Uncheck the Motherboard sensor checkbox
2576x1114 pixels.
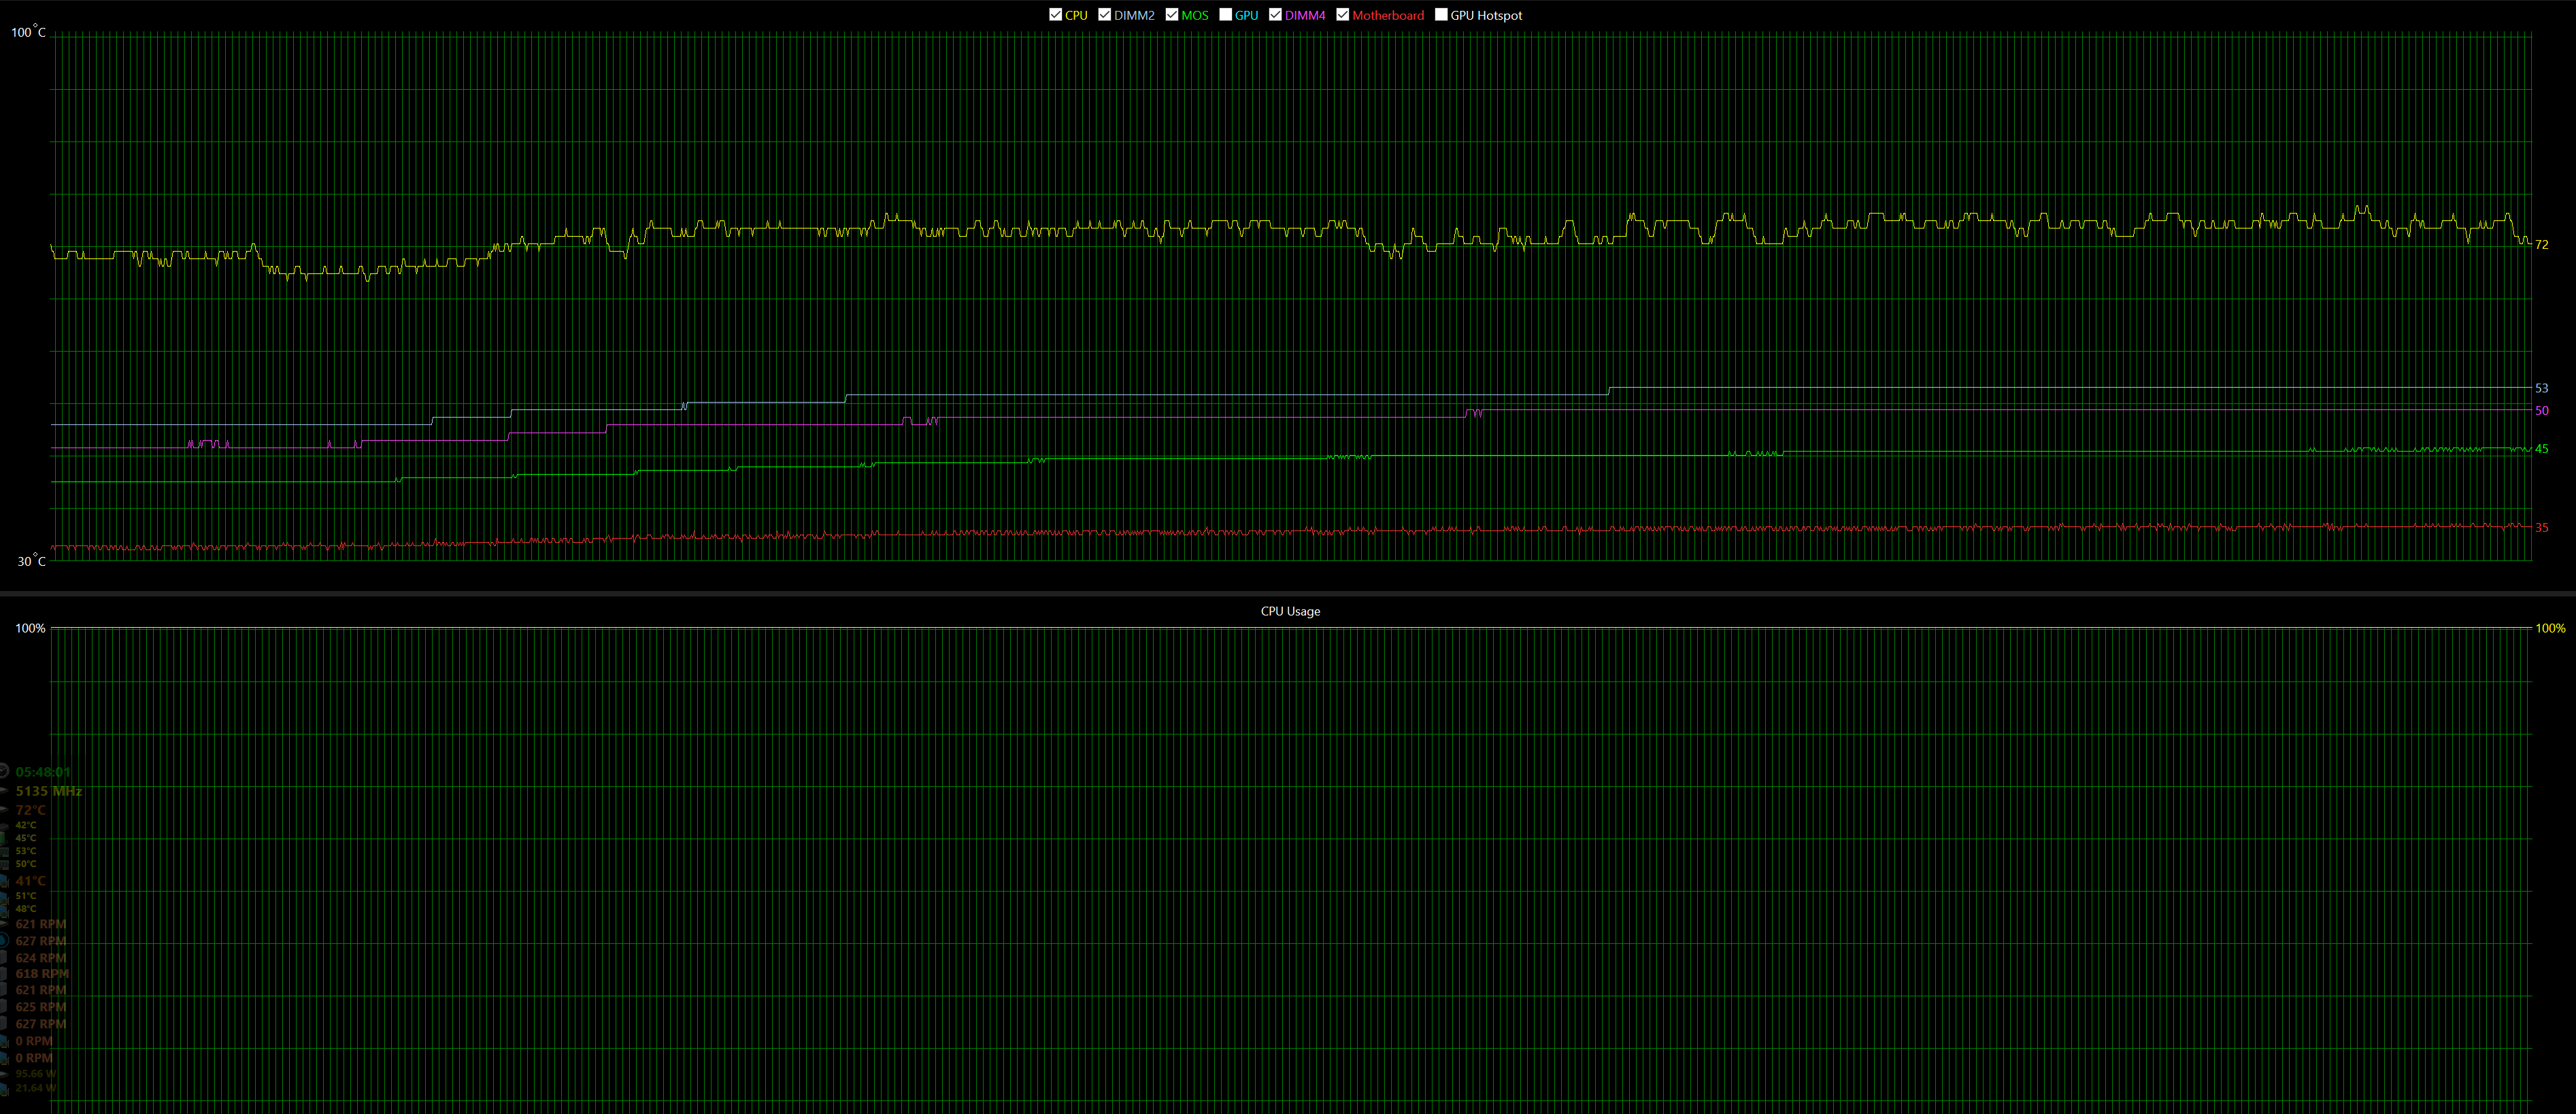(1343, 15)
